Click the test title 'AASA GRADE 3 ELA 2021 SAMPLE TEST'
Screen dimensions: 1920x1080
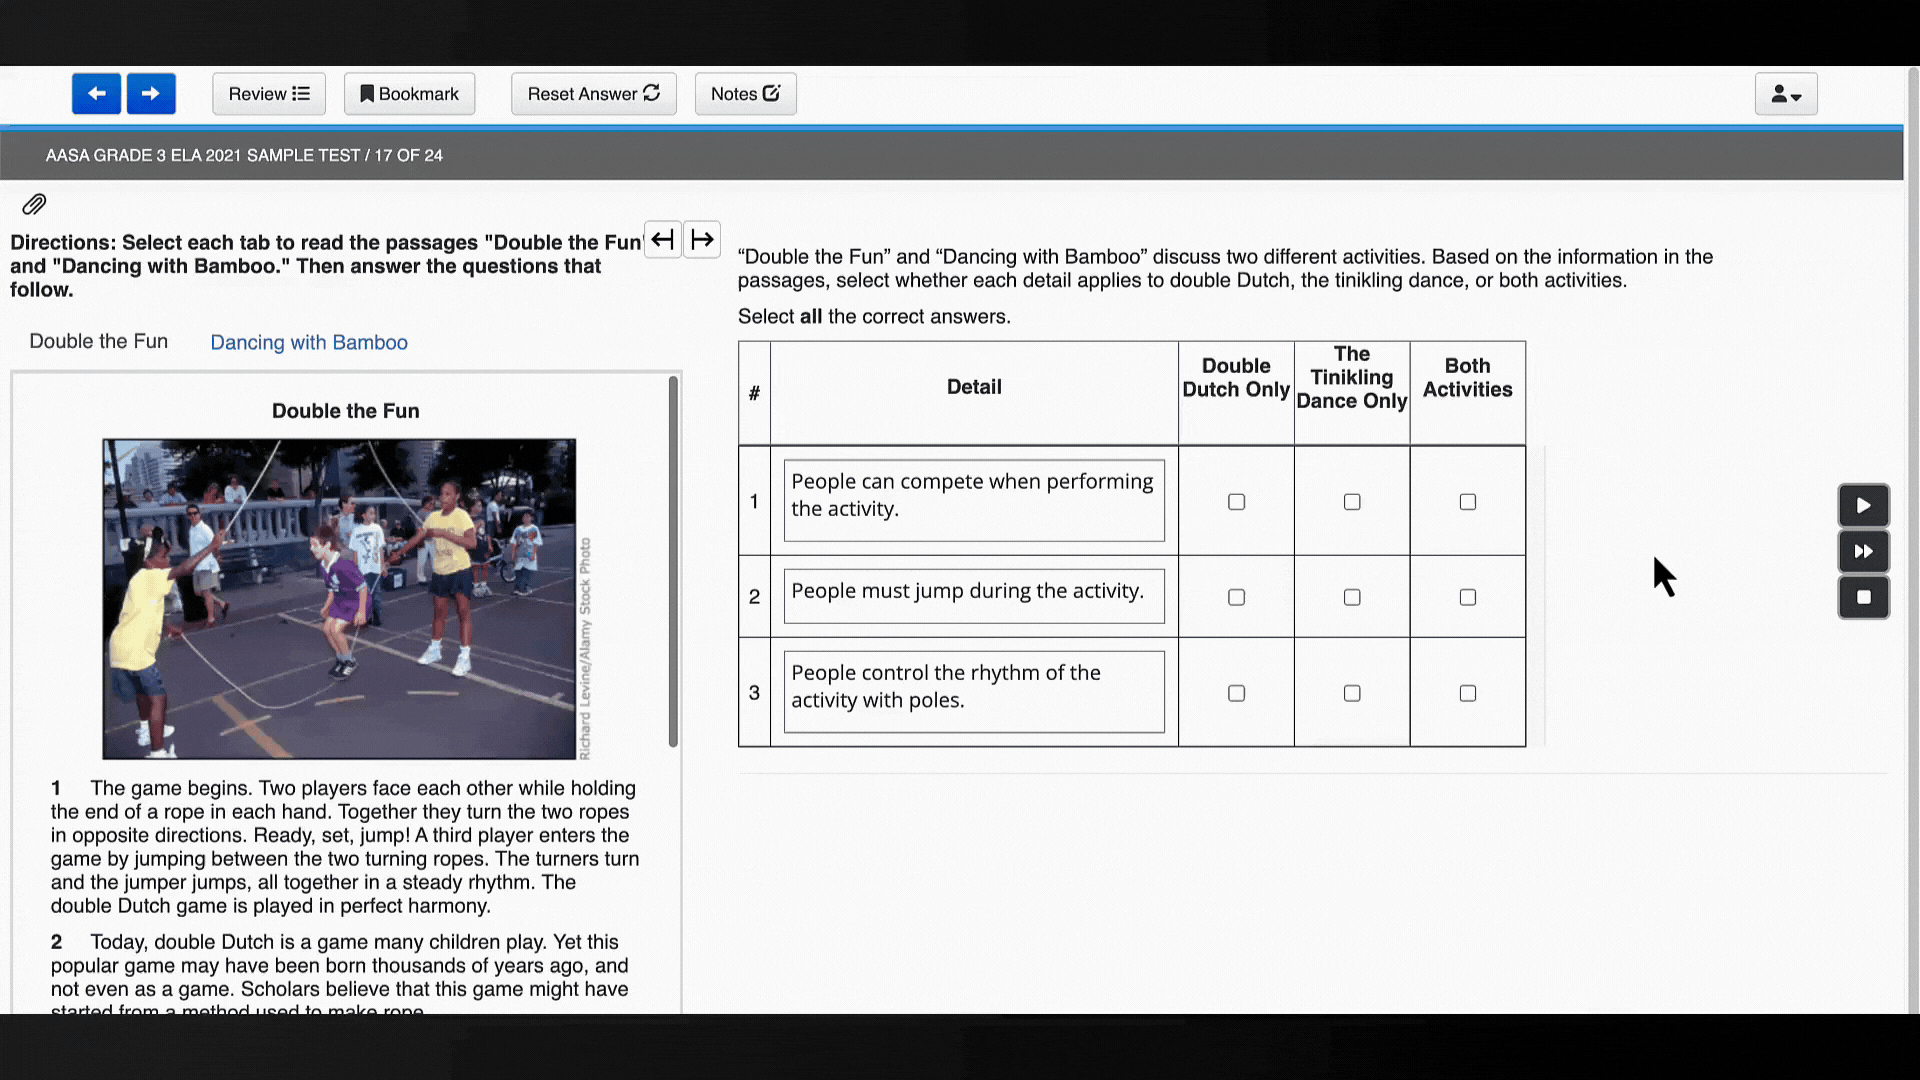coord(203,156)
